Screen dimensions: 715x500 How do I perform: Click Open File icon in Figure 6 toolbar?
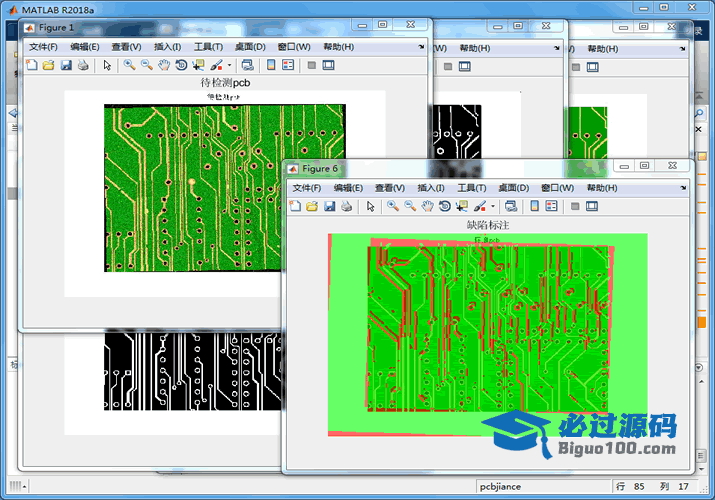coord(311,206)
